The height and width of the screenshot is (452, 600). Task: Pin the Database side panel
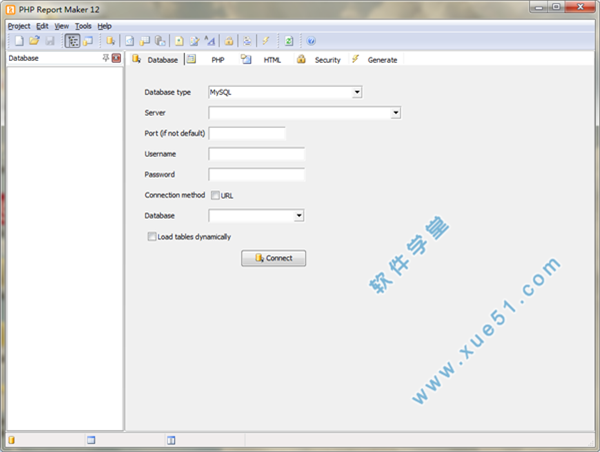click(x=106, y=58)
